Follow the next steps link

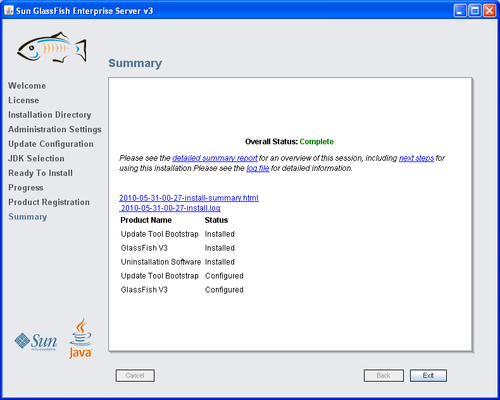point(416,158)
